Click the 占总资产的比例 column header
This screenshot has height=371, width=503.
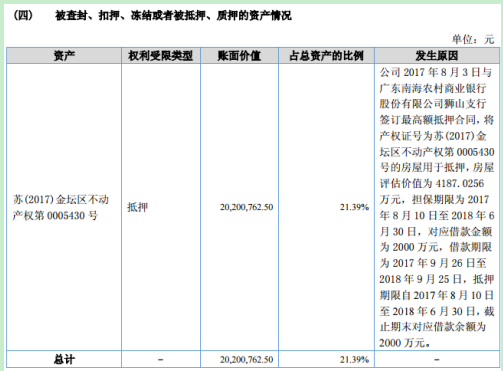pos(326,56)
